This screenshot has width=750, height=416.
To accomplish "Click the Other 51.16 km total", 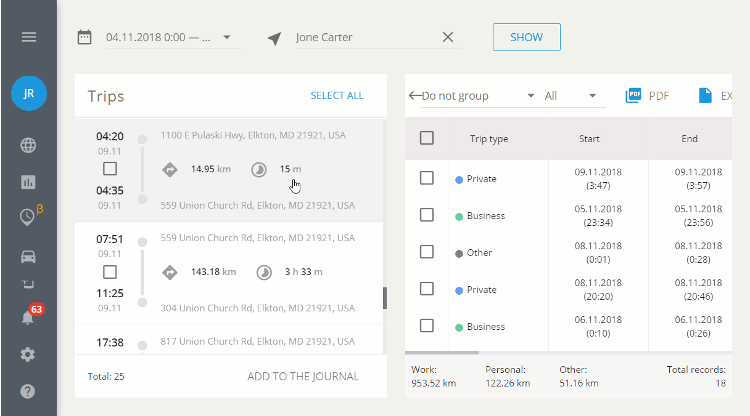I will click(x=579, y=376).
